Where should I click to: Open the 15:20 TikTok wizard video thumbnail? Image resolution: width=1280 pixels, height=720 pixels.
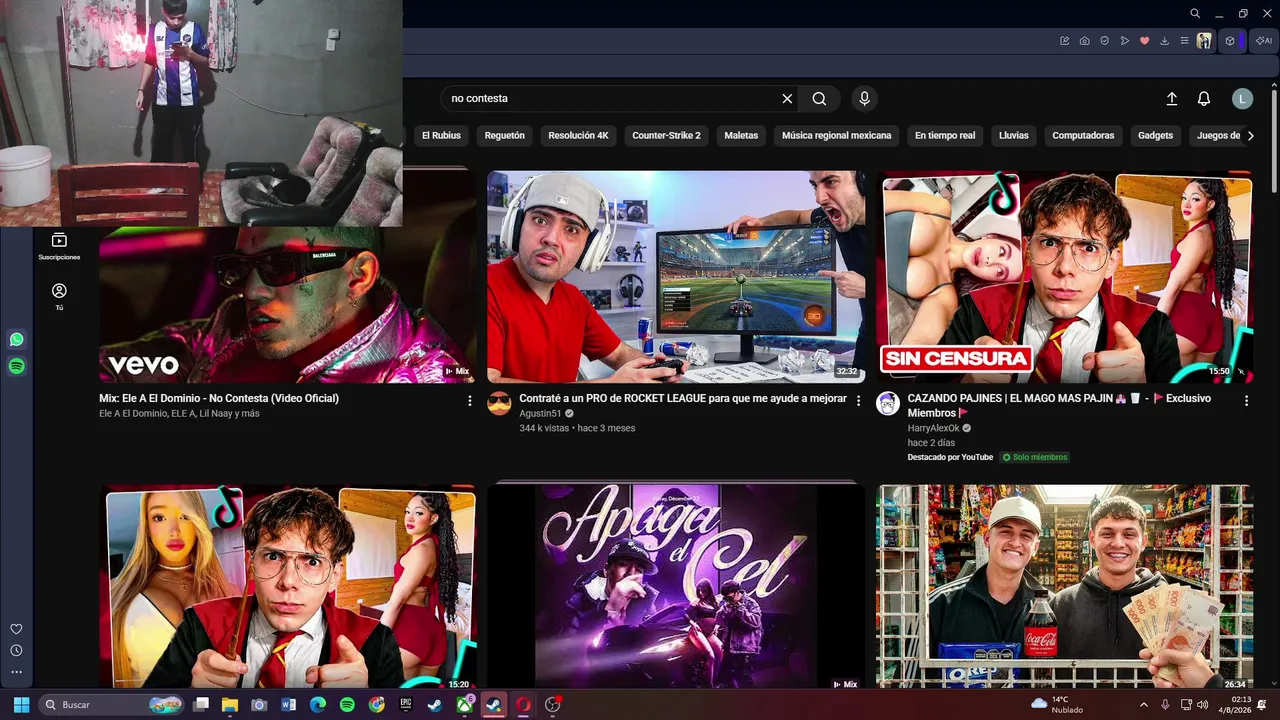click(x=288, y=588)
